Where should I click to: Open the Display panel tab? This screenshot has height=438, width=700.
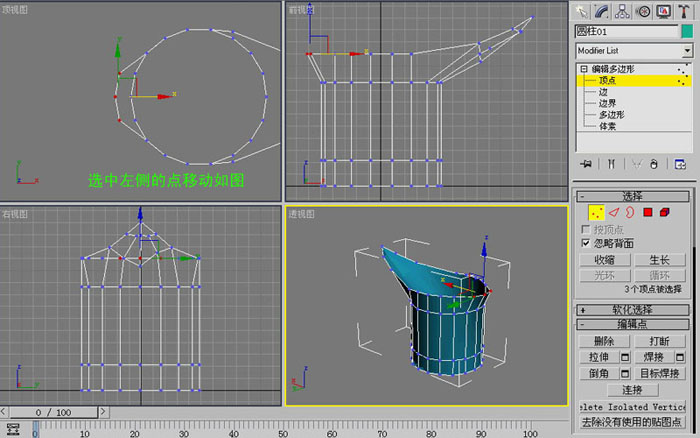[663, 12]
